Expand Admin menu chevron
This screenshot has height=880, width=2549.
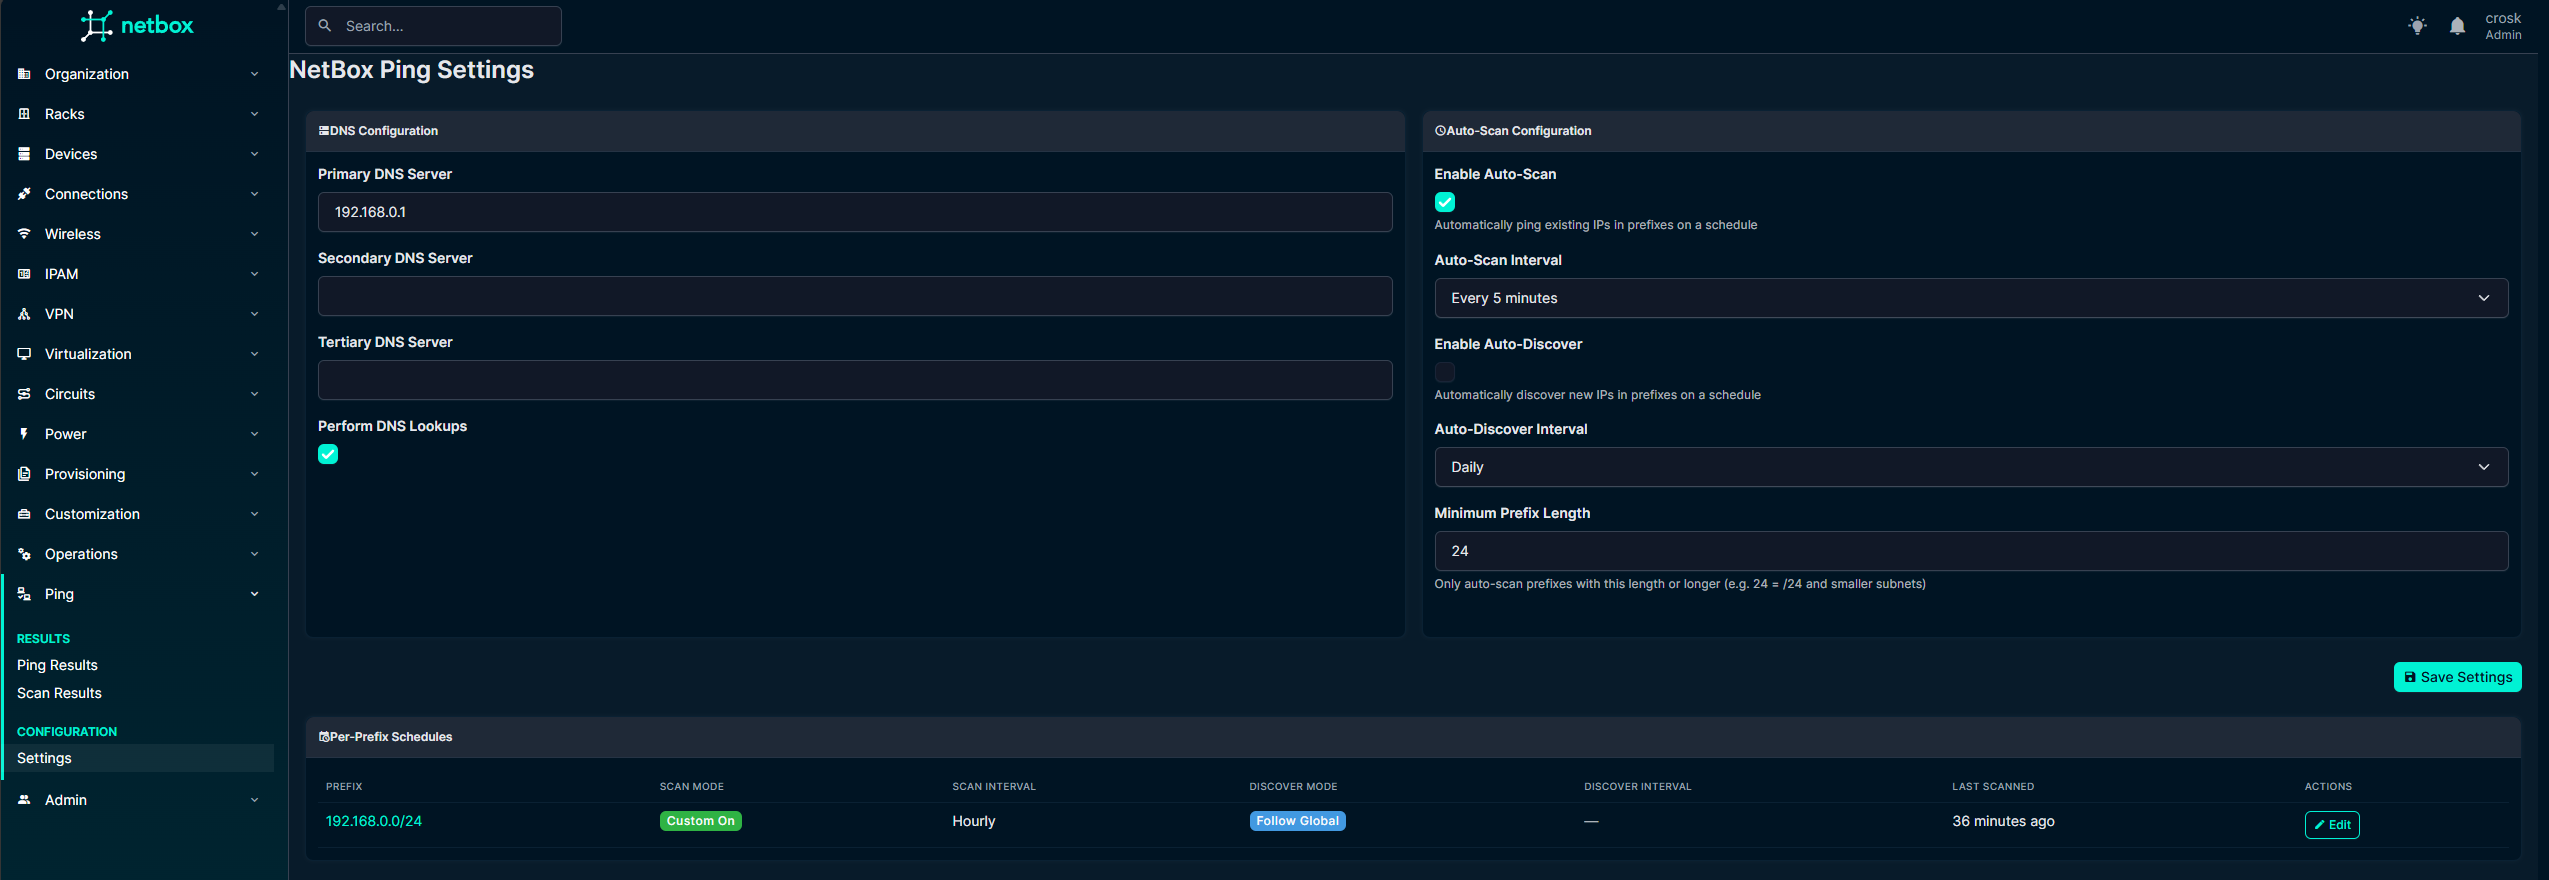click(254, 800)
